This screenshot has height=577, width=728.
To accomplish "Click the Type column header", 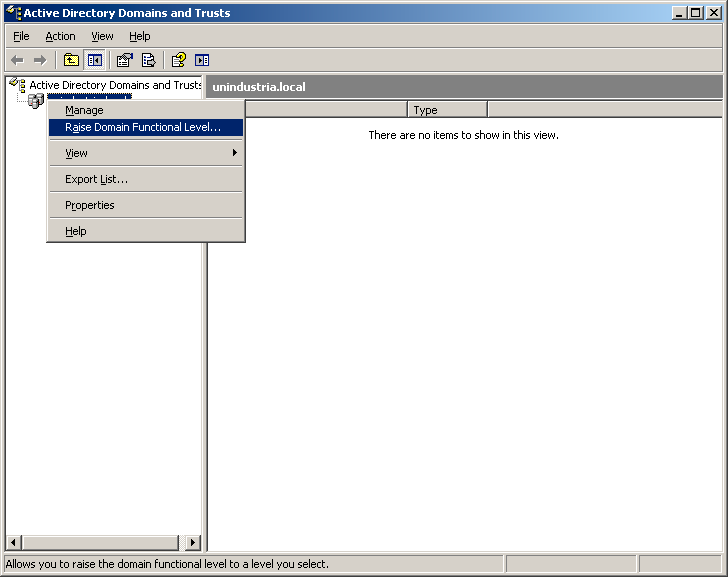I will 448,110.
